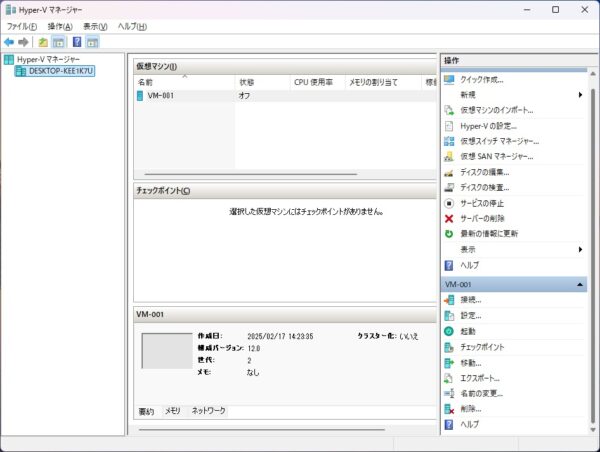This screenshot has height=452, width=600.
Task: Click 起動 start icon
Action: (x=449, y=331)
